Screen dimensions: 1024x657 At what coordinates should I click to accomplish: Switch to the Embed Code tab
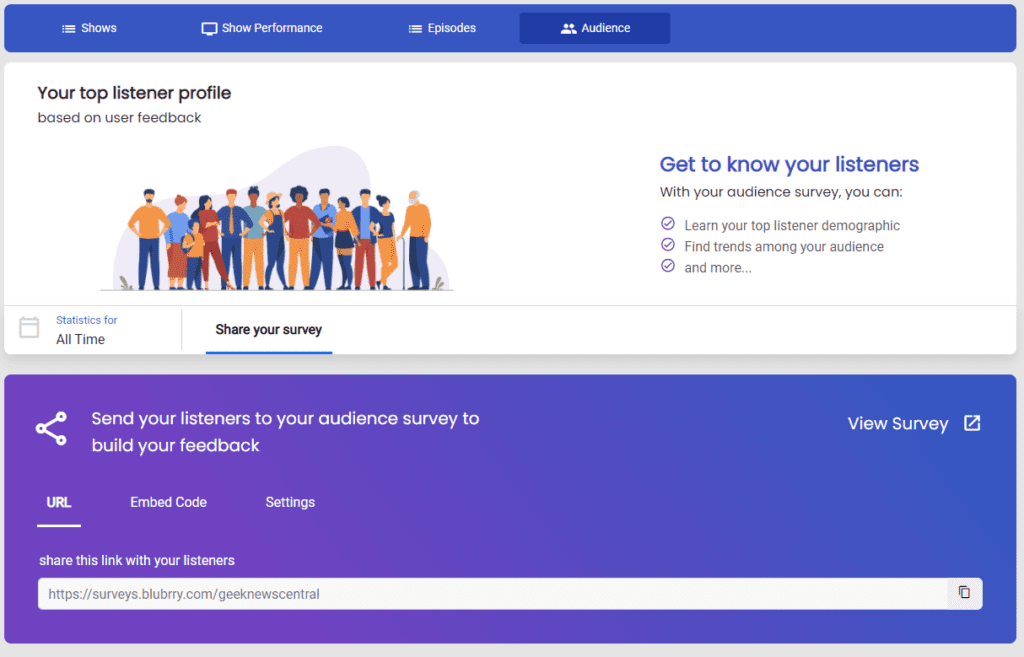pos(168,502)
